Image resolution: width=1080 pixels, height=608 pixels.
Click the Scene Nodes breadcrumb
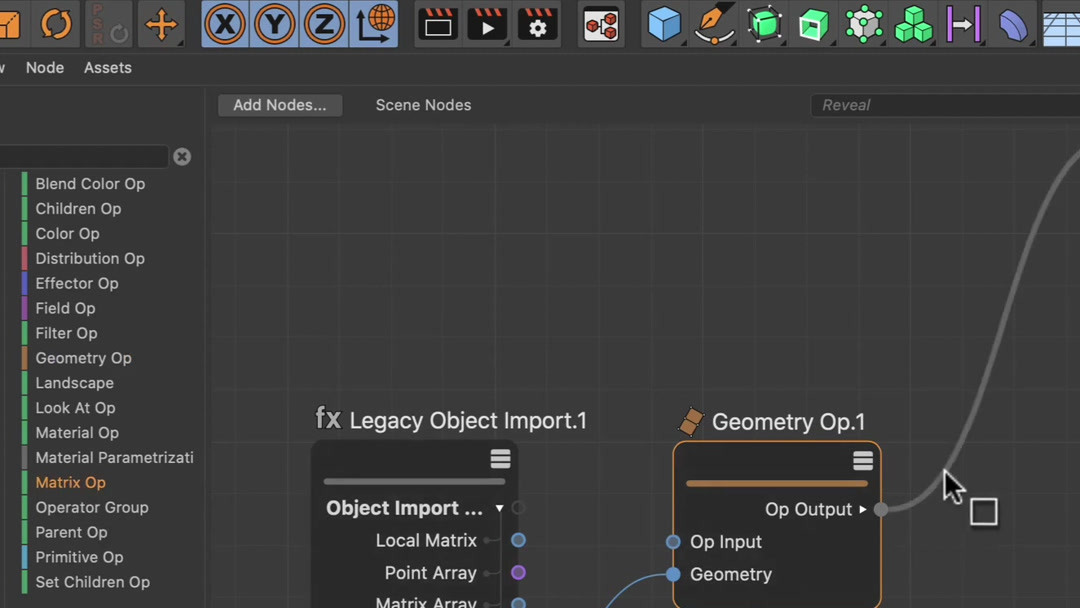point(423,105)
